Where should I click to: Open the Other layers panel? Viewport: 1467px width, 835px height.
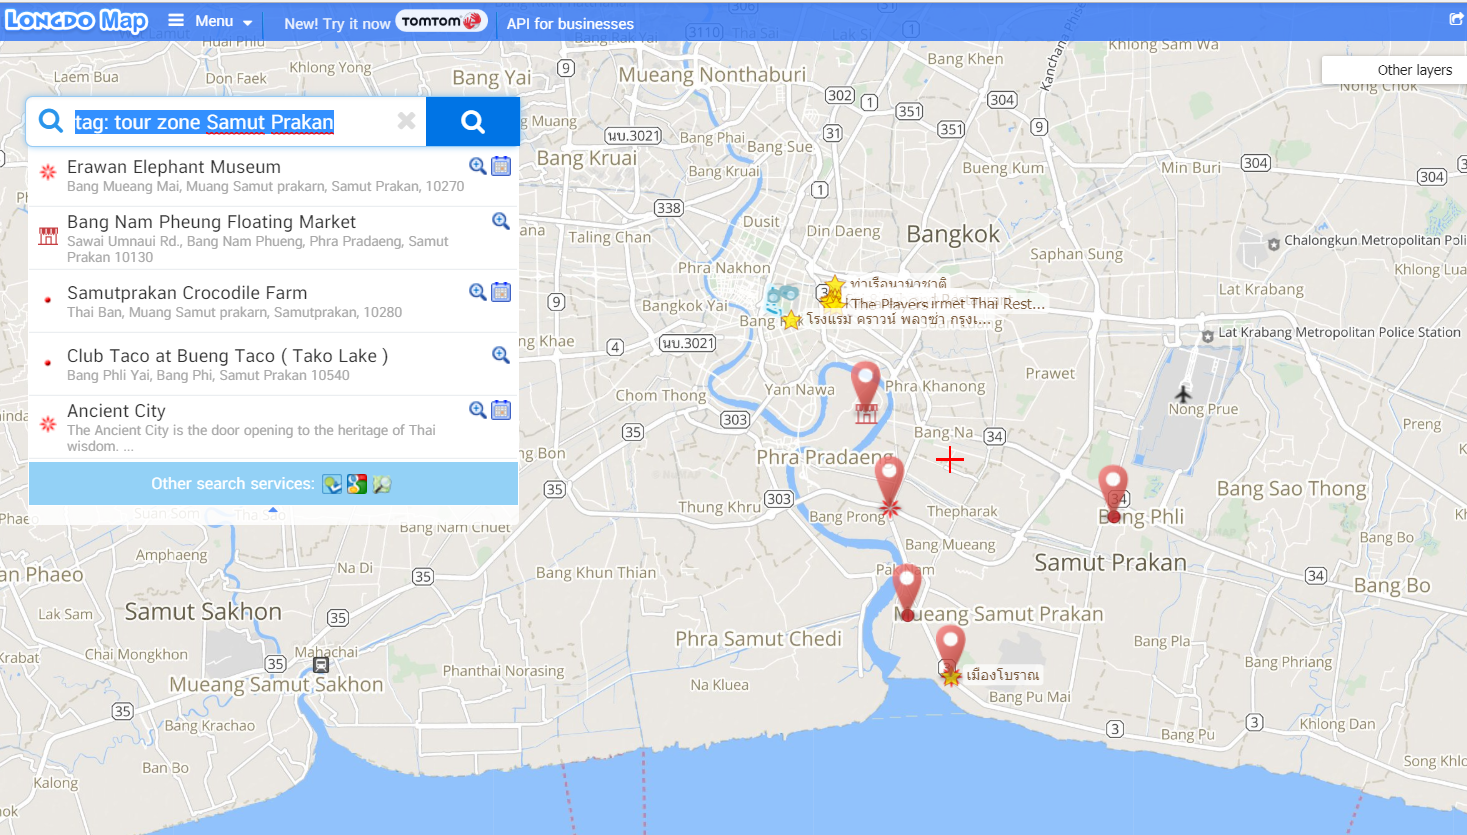[1414, 70]
